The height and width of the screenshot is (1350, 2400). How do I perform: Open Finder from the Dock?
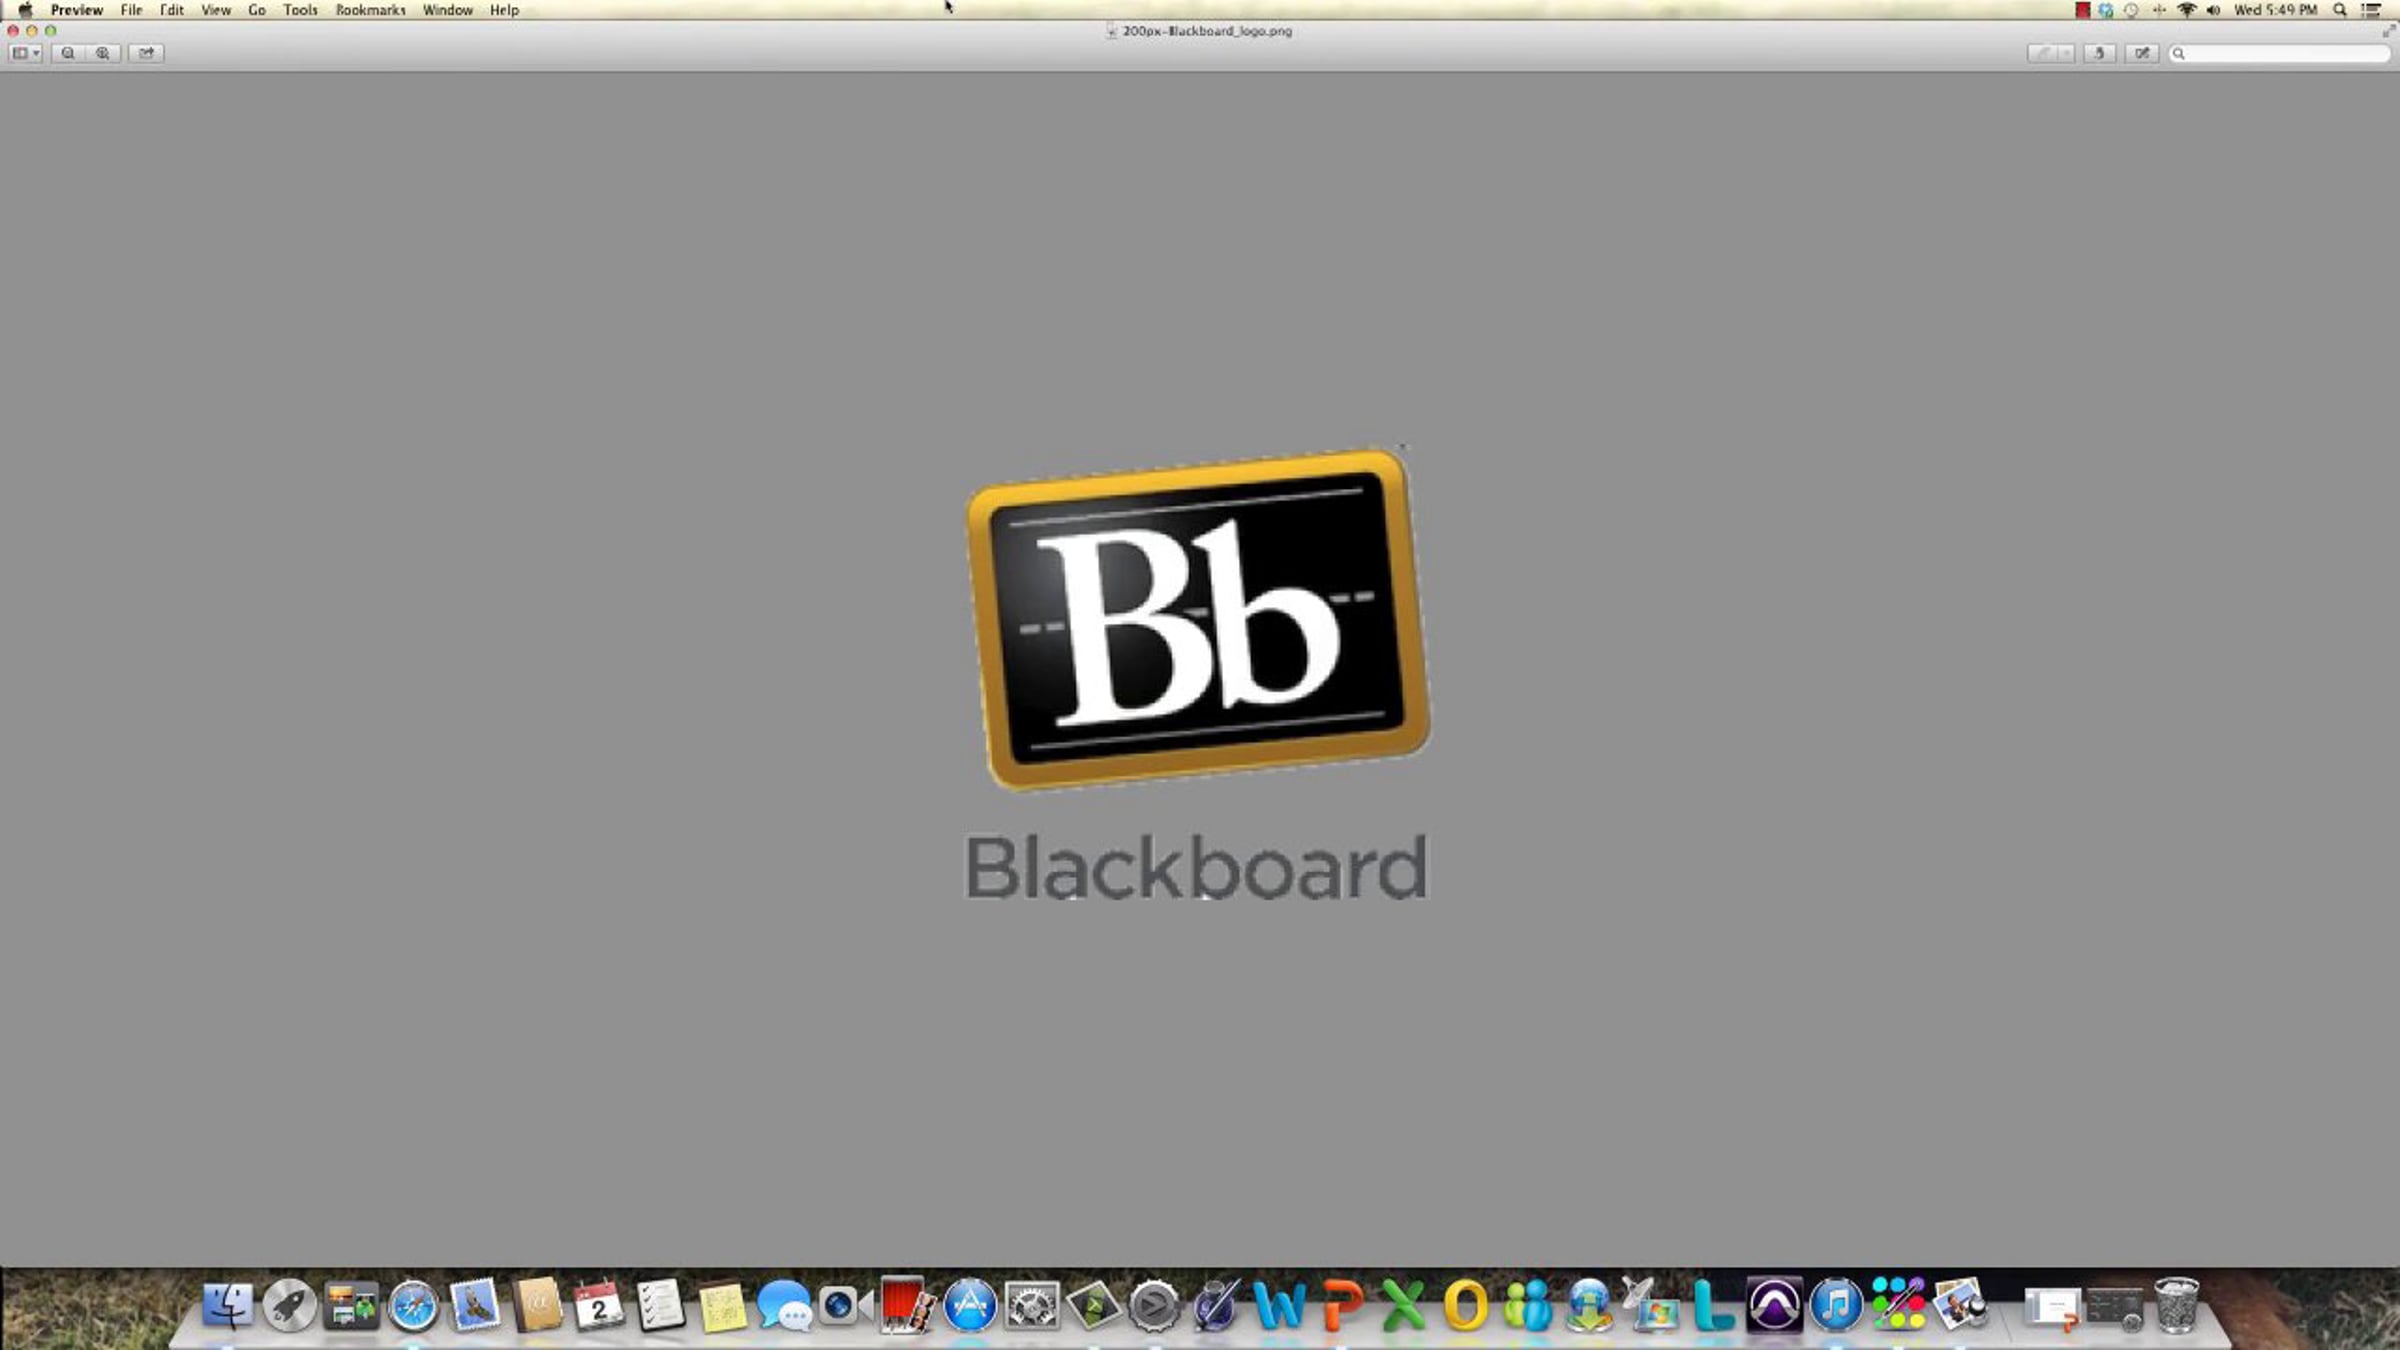pos(227,1305)
